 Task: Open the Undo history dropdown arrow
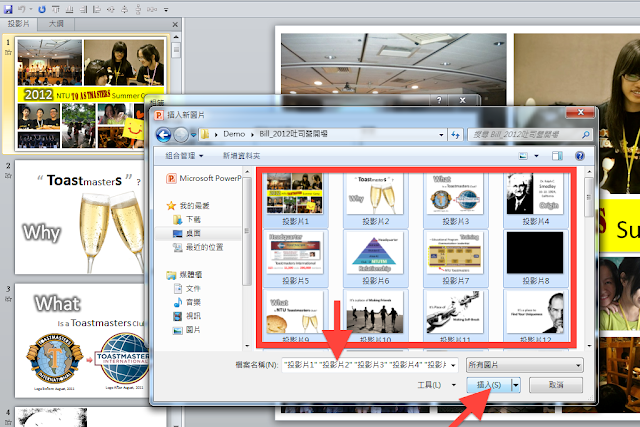[31, 9]
